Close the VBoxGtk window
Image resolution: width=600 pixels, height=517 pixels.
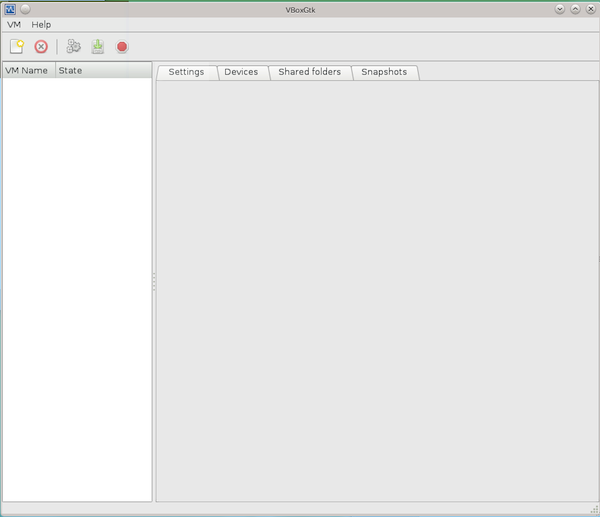(591, 9)
